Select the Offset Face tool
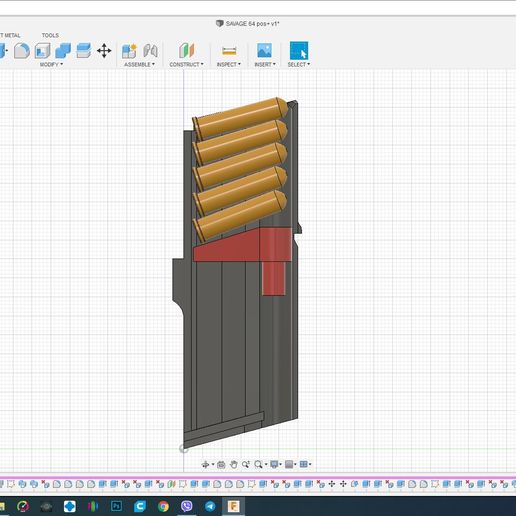The width and height of the screenshot is (516, 516). 83,51
